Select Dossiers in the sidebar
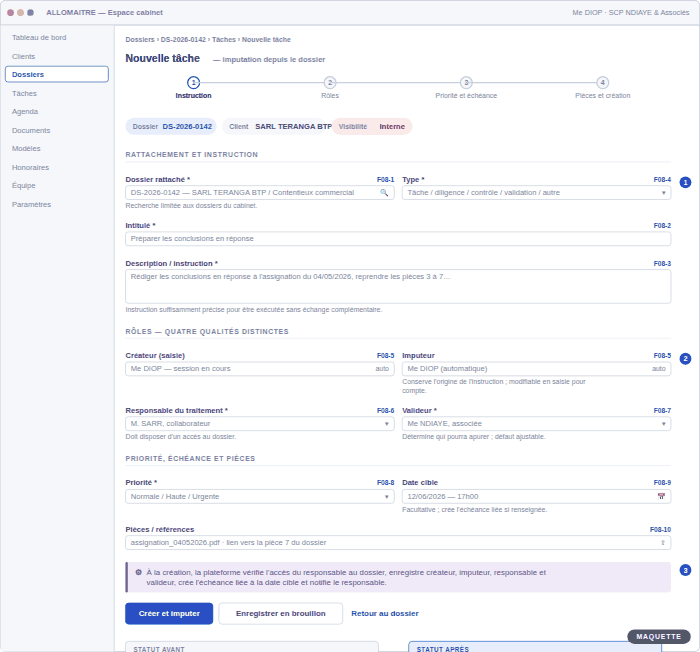The height and width of the screenshot is (652, 700). 57,74
